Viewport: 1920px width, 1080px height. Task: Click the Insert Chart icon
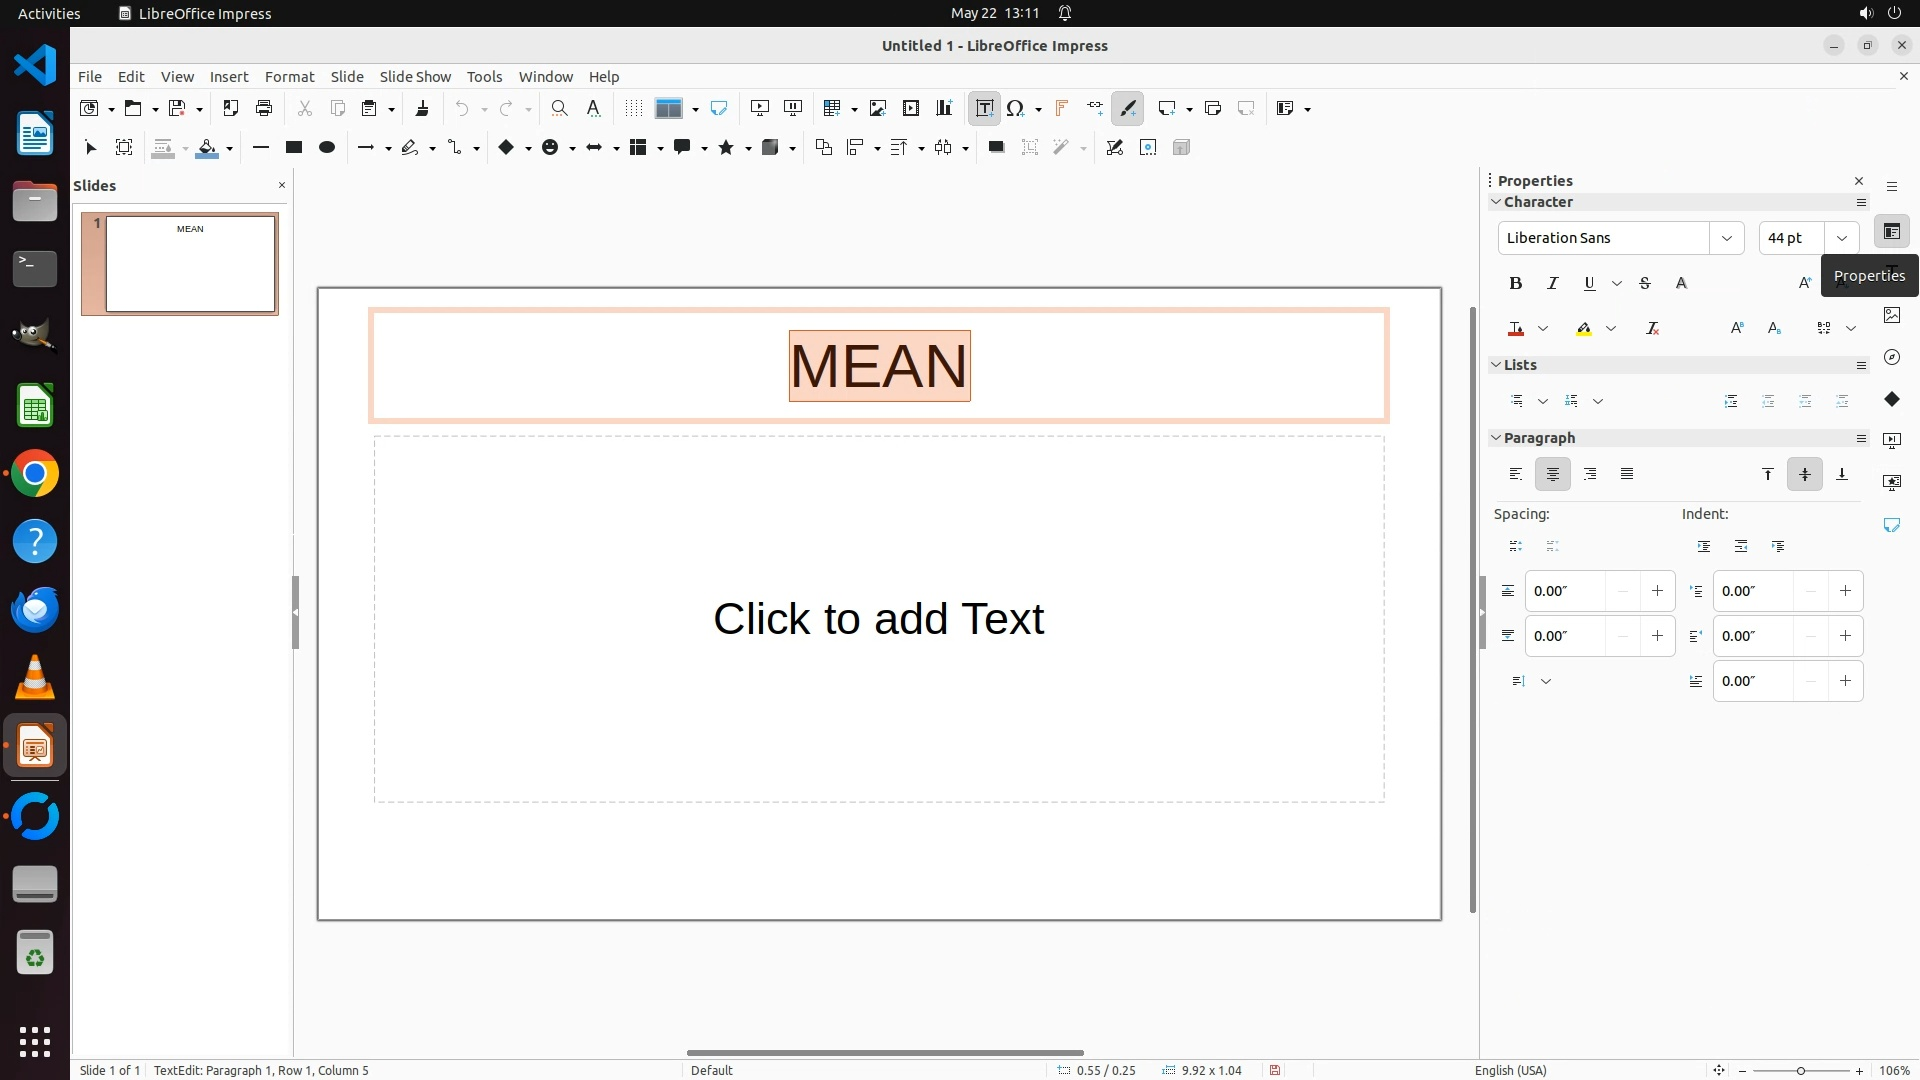coord(943,109)
